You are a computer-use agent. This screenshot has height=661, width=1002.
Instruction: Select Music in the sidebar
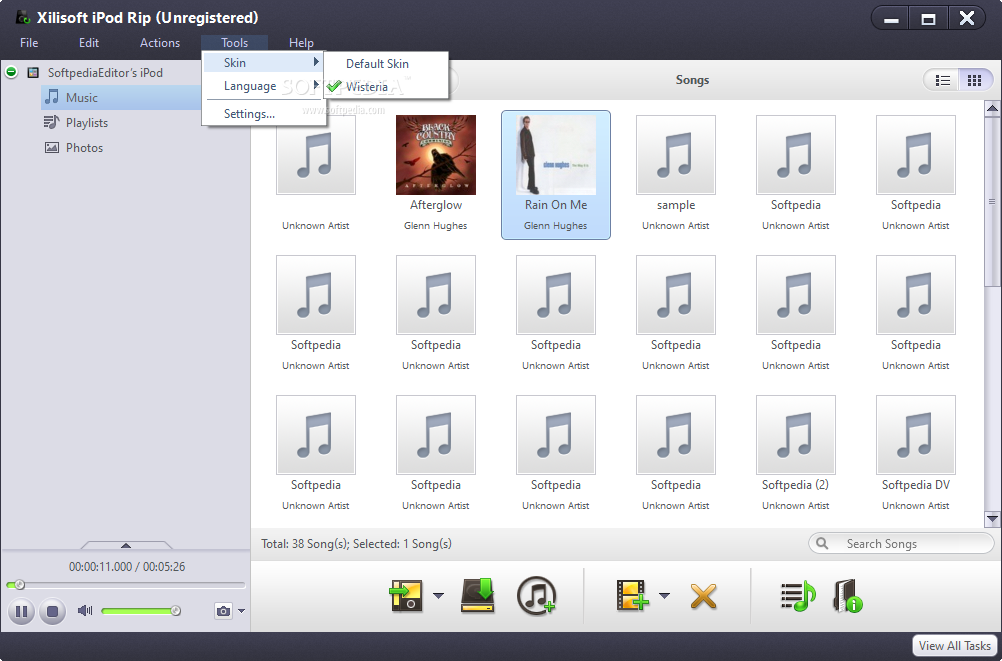click(x=121, y=98)
